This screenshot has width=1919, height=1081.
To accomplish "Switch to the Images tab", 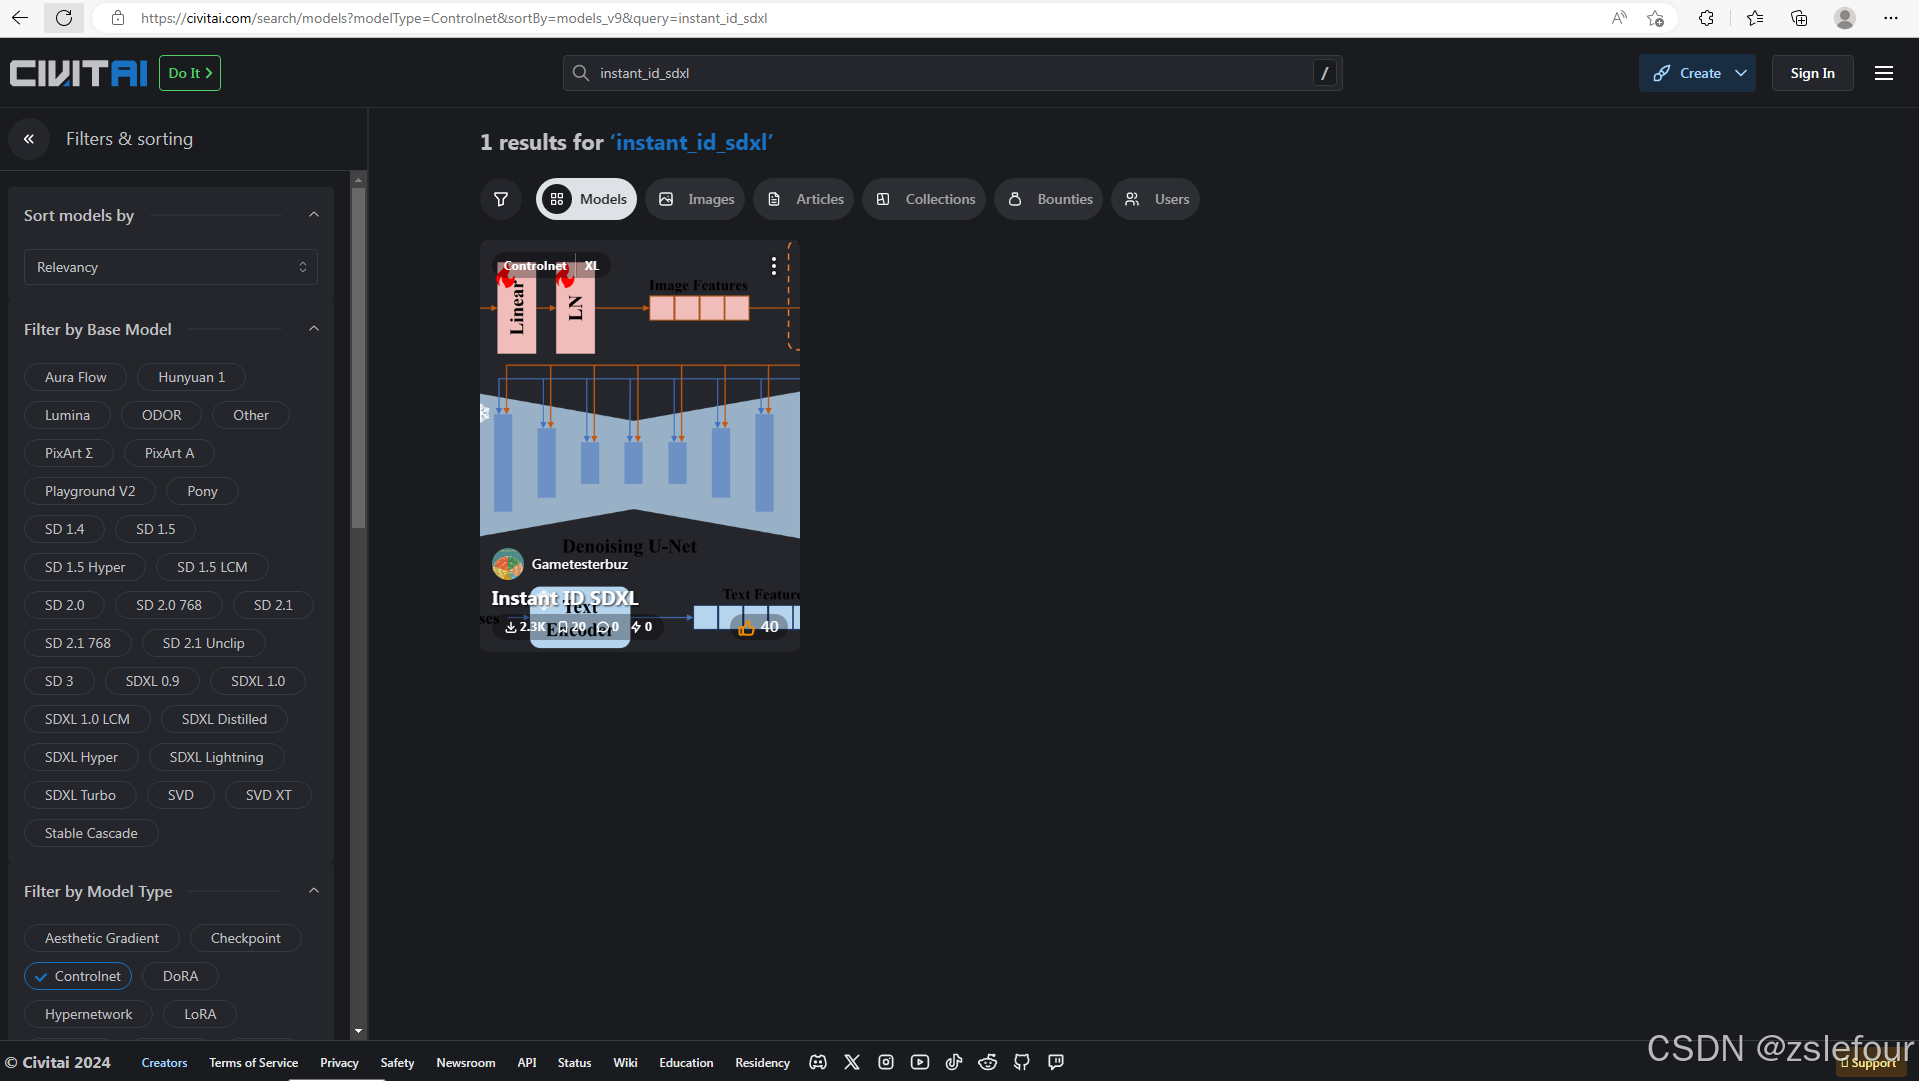I will coord(696,199).
